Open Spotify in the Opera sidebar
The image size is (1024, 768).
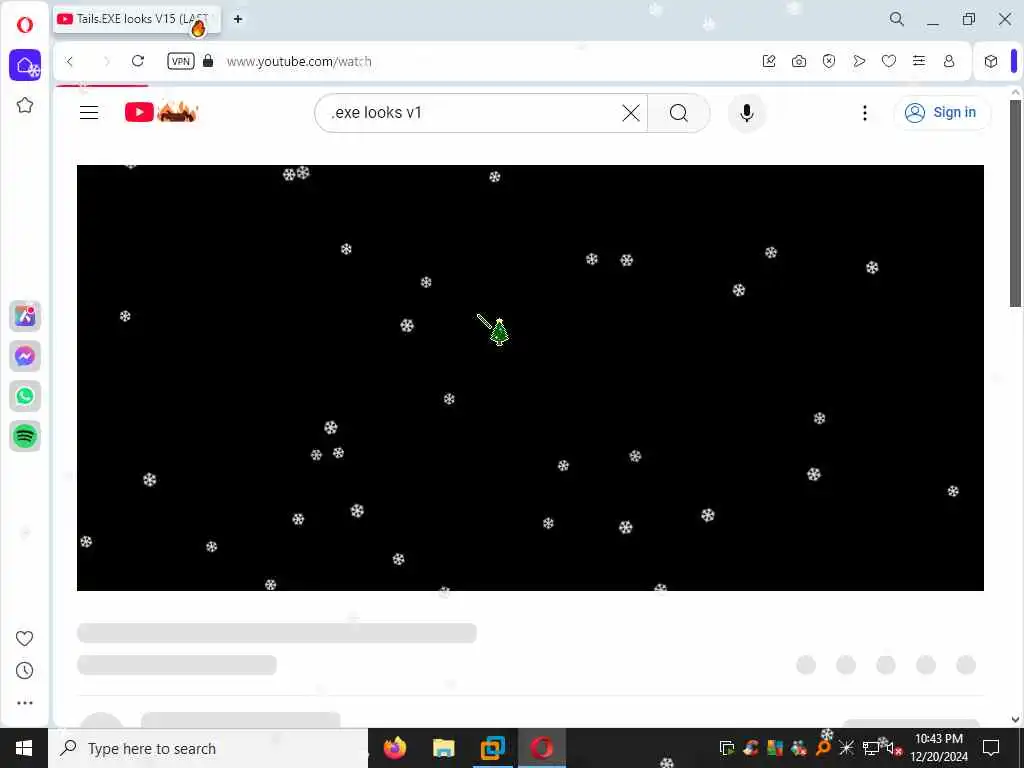[x=25, y=436]
